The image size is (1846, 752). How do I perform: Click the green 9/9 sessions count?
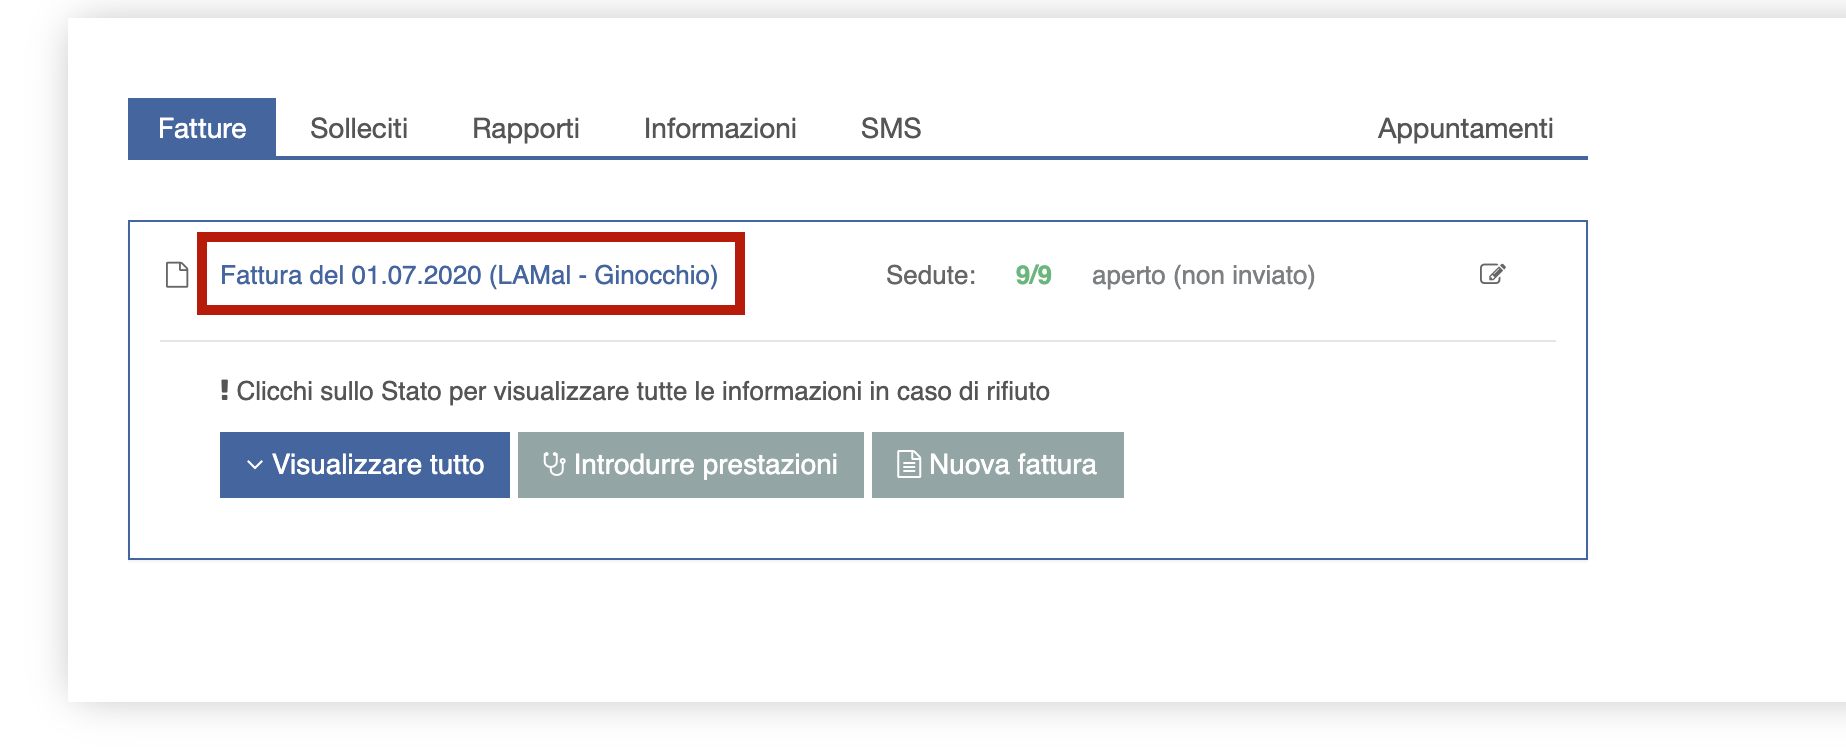[1033, 275]
